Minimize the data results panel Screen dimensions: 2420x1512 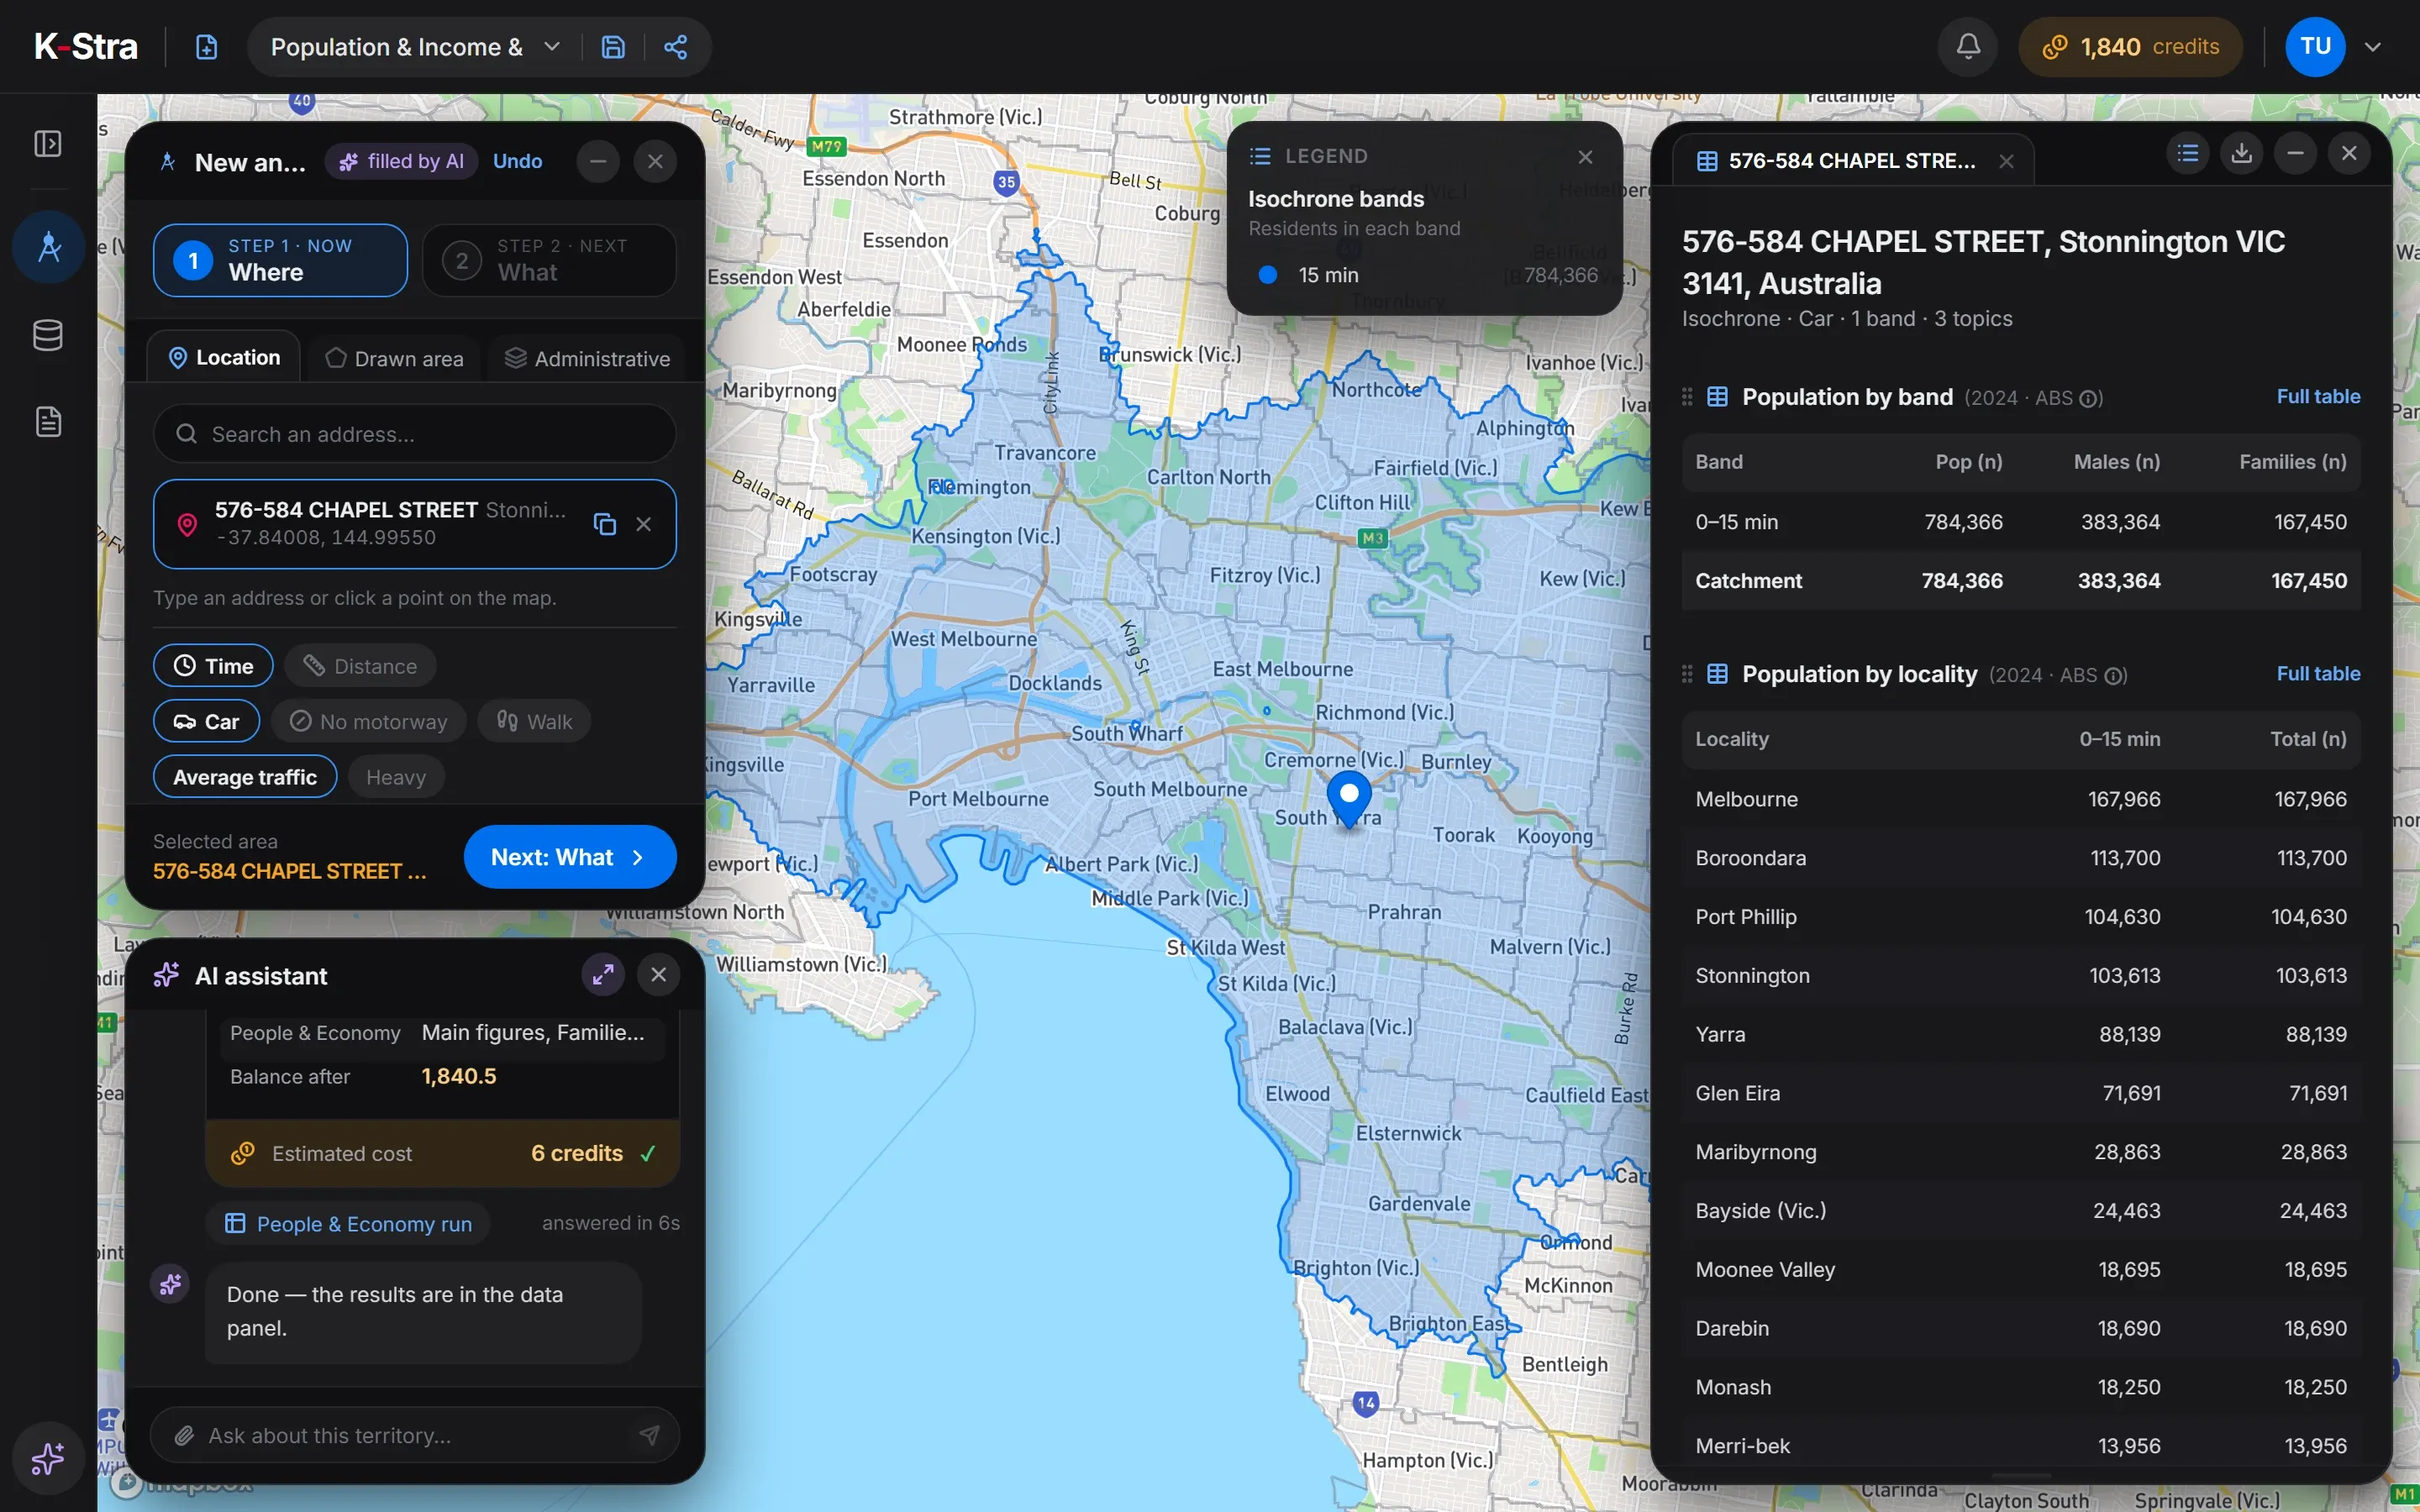tap(2296, 153)
